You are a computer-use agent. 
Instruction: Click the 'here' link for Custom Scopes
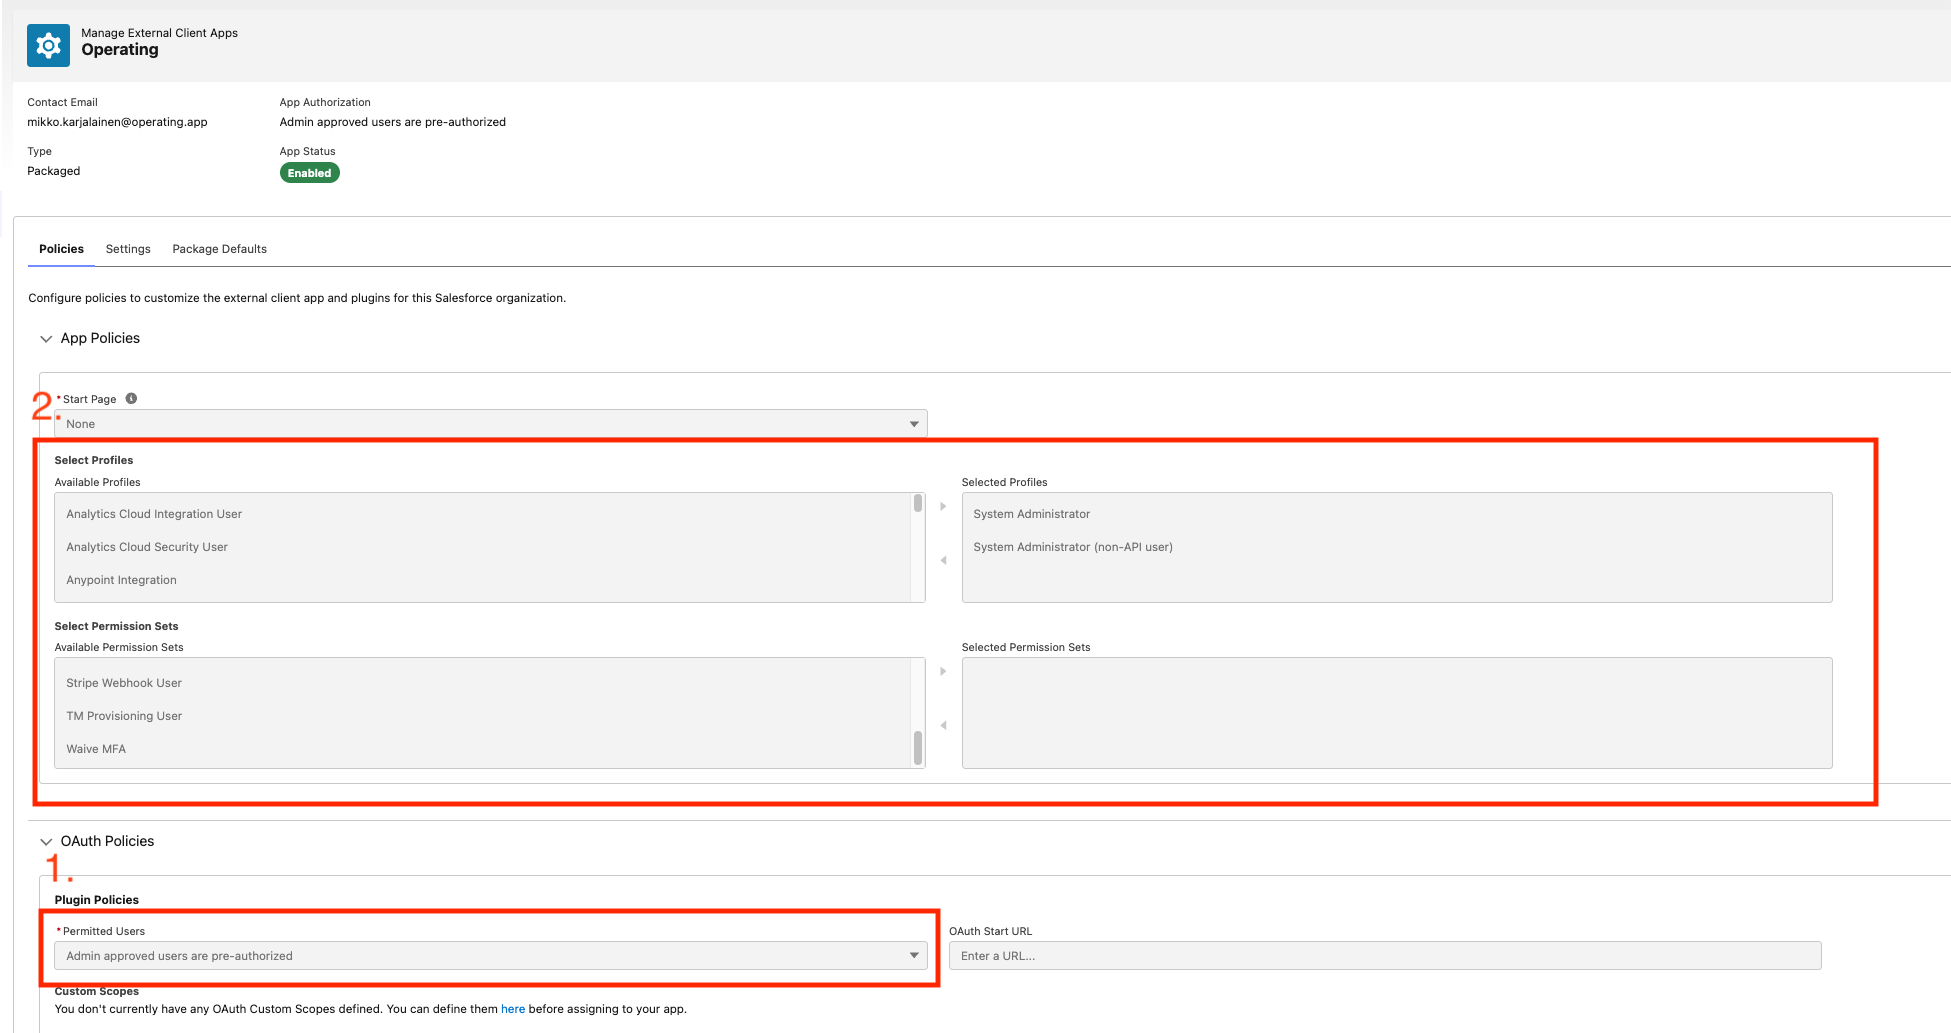[513, 1009]
